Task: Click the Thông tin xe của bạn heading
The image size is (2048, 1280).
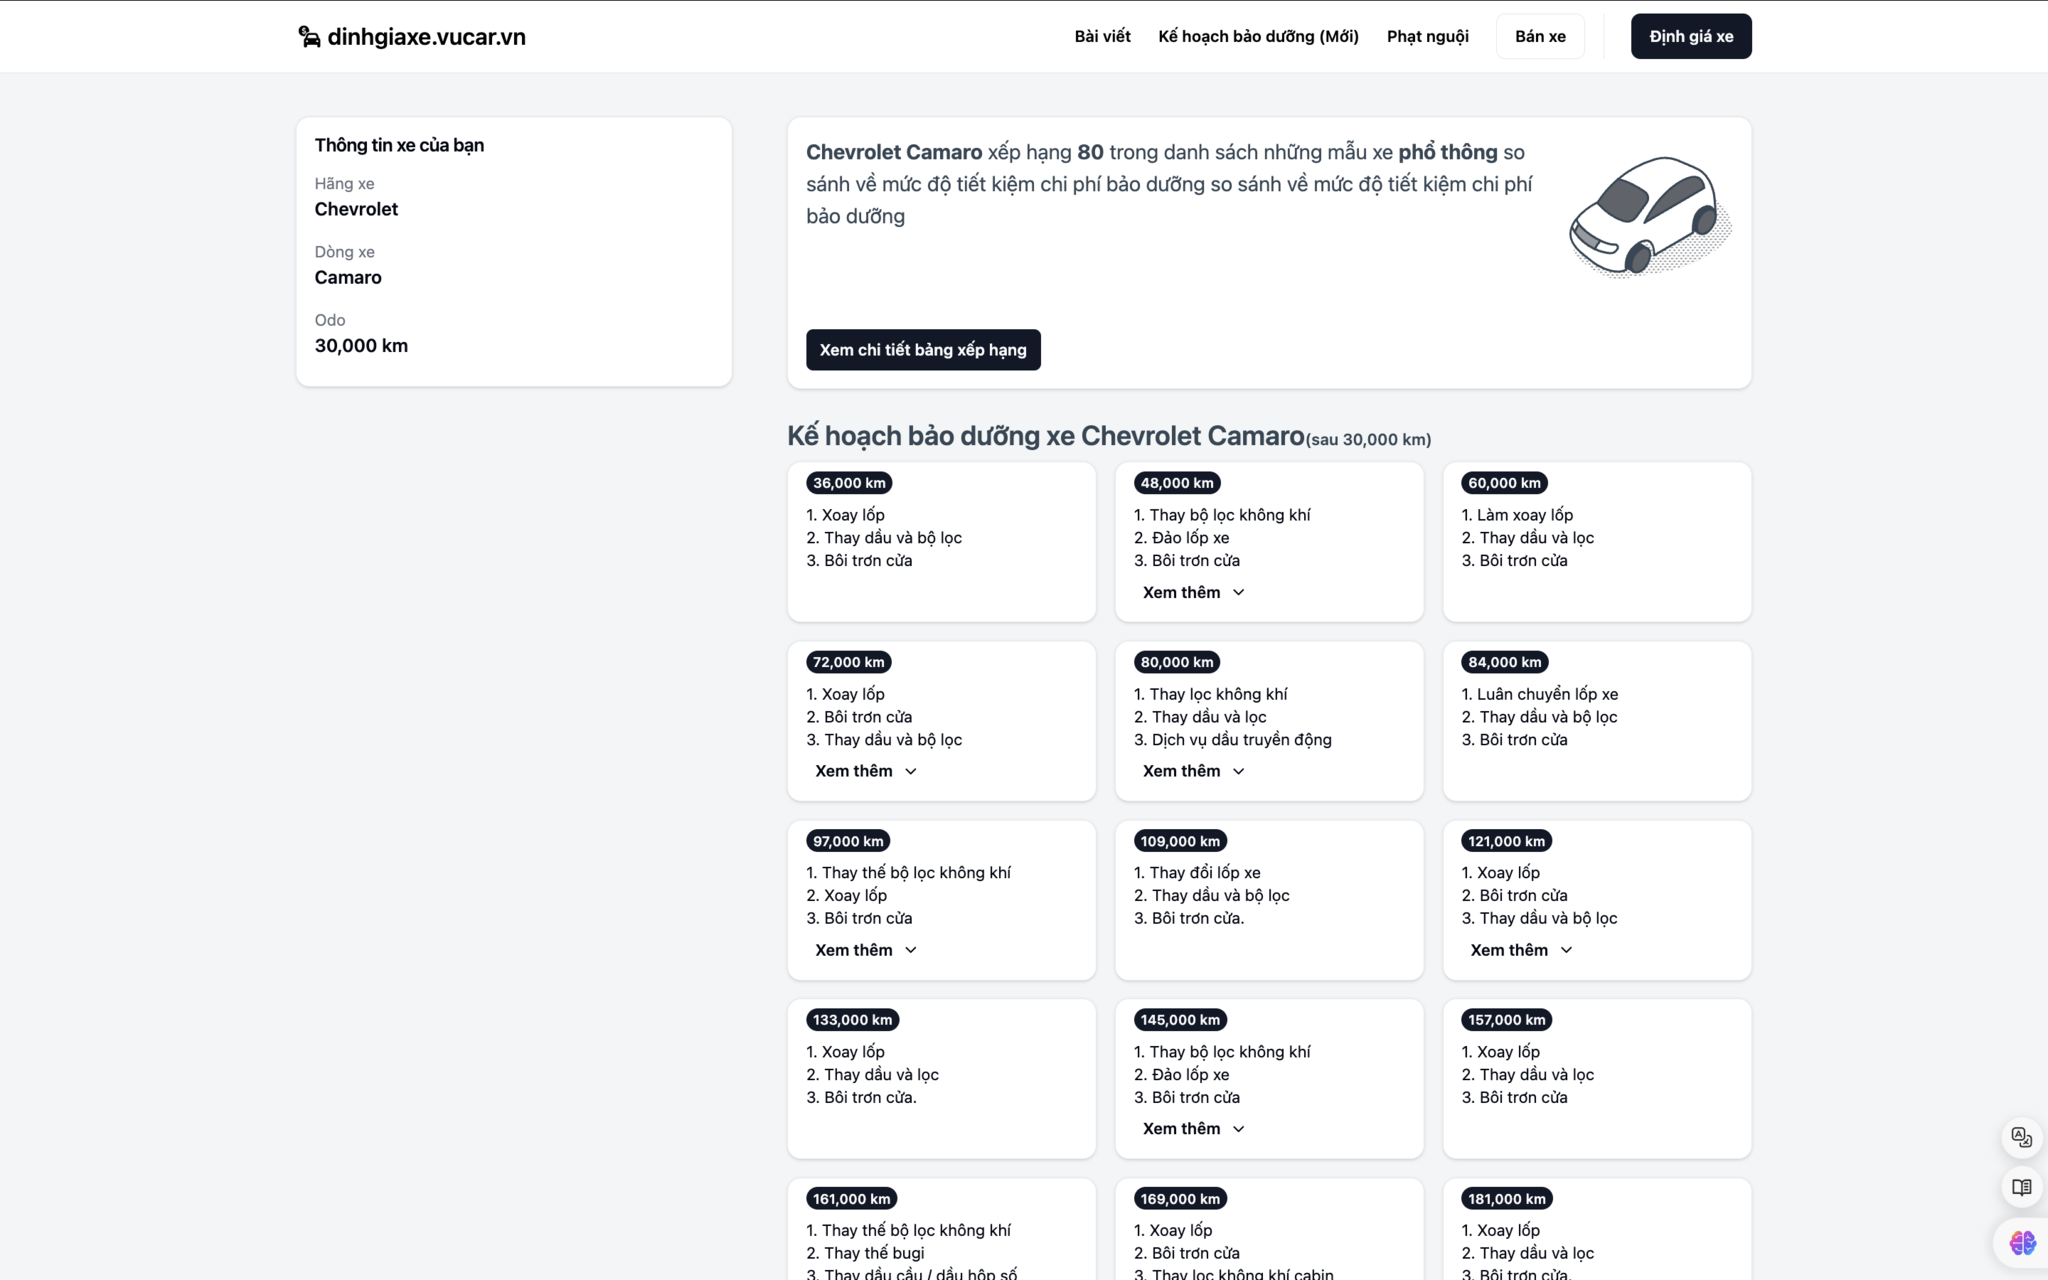Action: click(399, 145)
